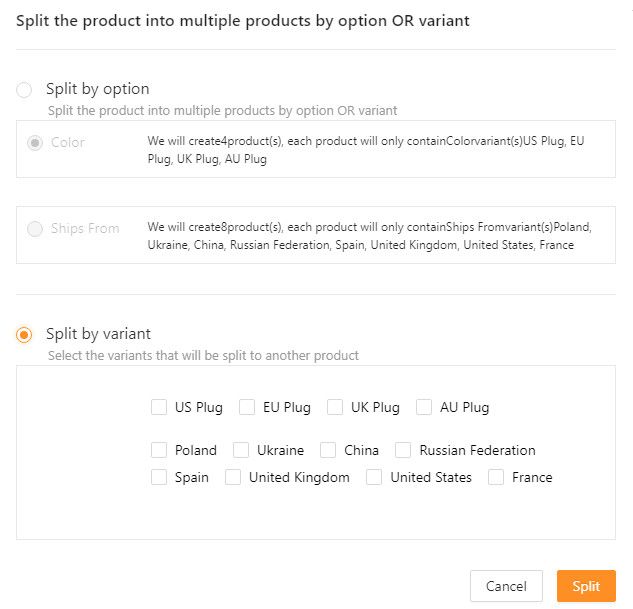The height and width of the screenshot is (609, 633).
Task: Enable the Poland variant checkbox
Action: [159, 450]
